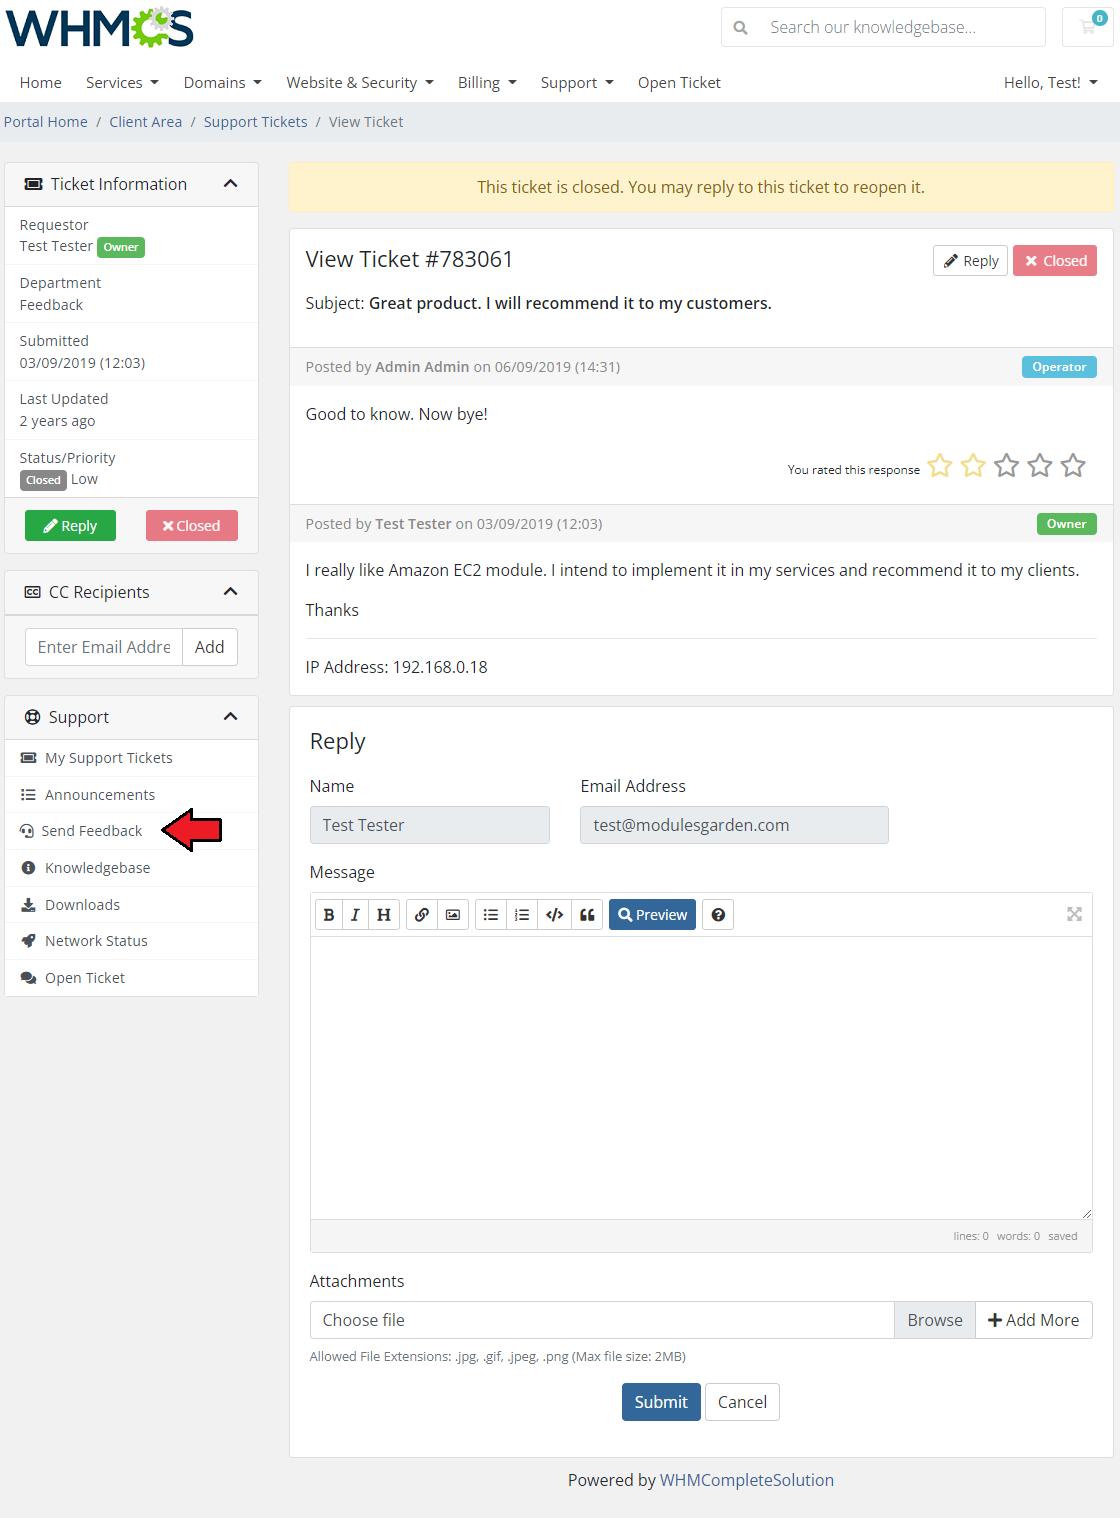Toggle bold formatting in message editor

click(329, 915)
